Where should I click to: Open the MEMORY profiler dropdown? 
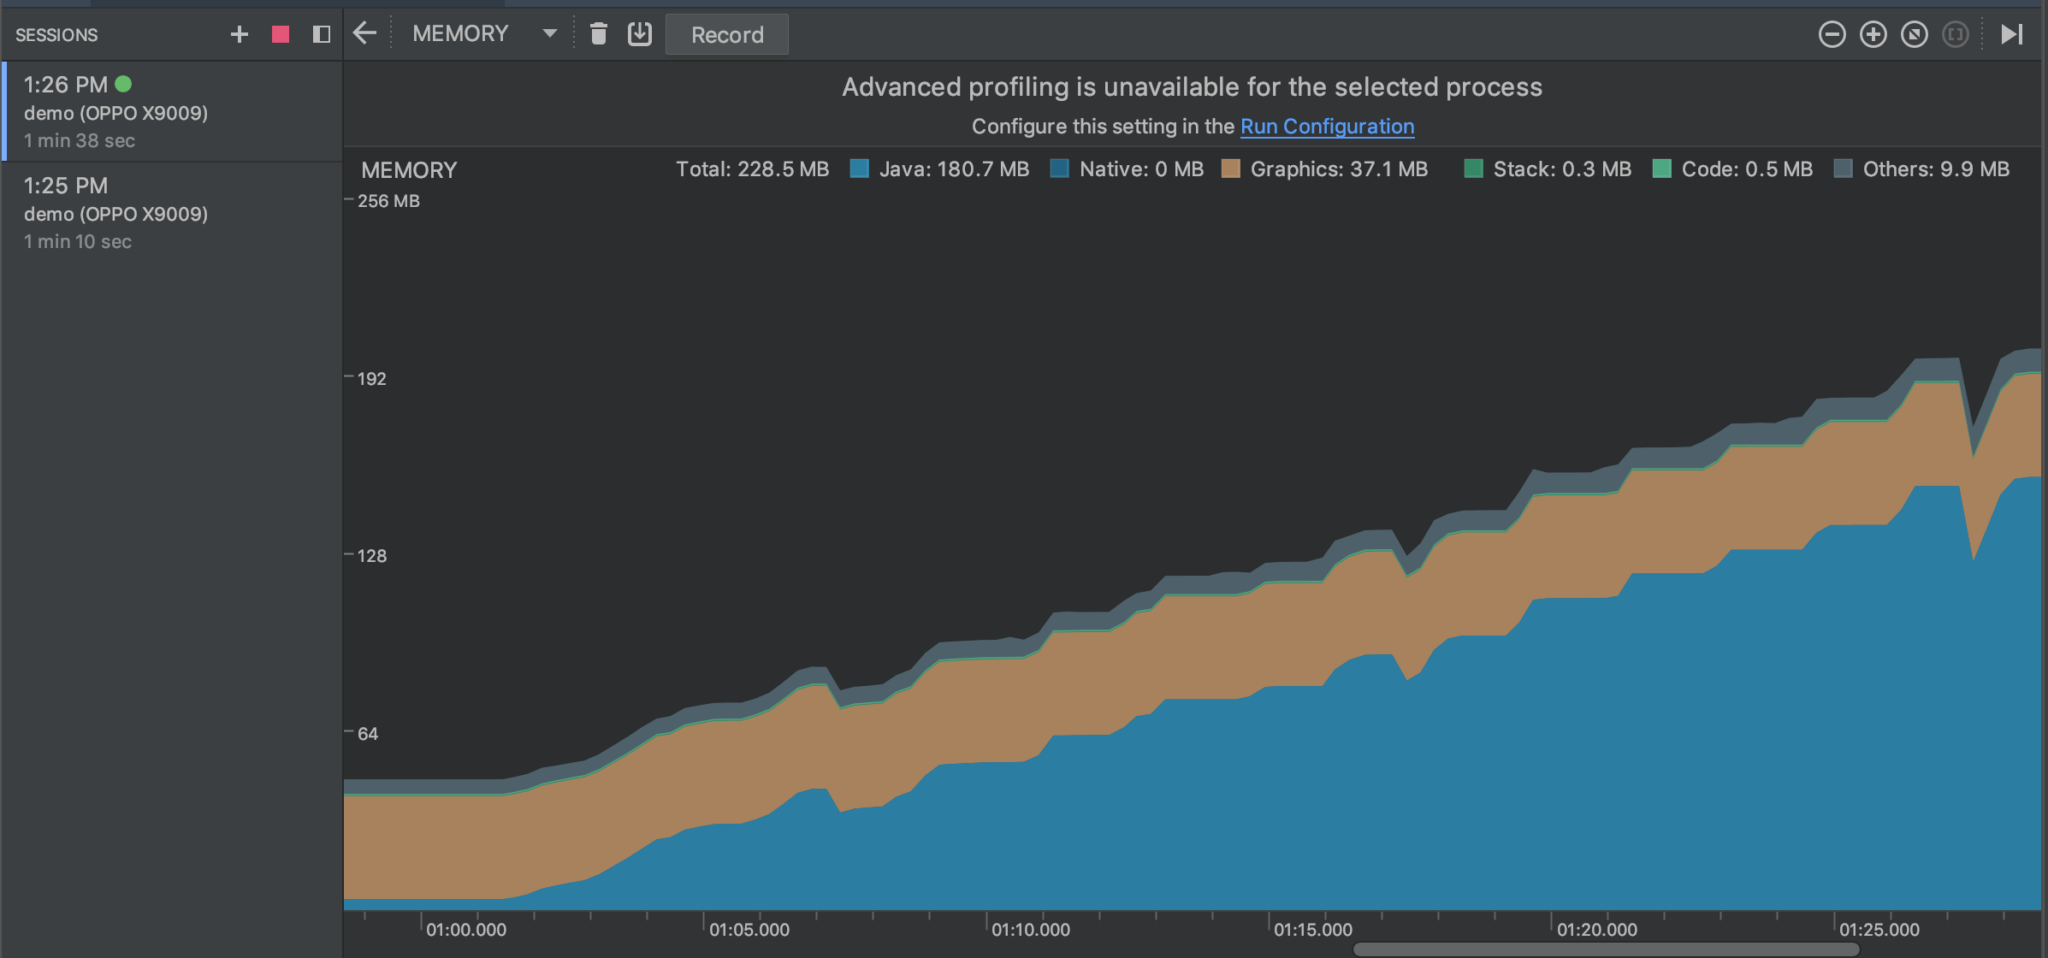pos(549,33)
